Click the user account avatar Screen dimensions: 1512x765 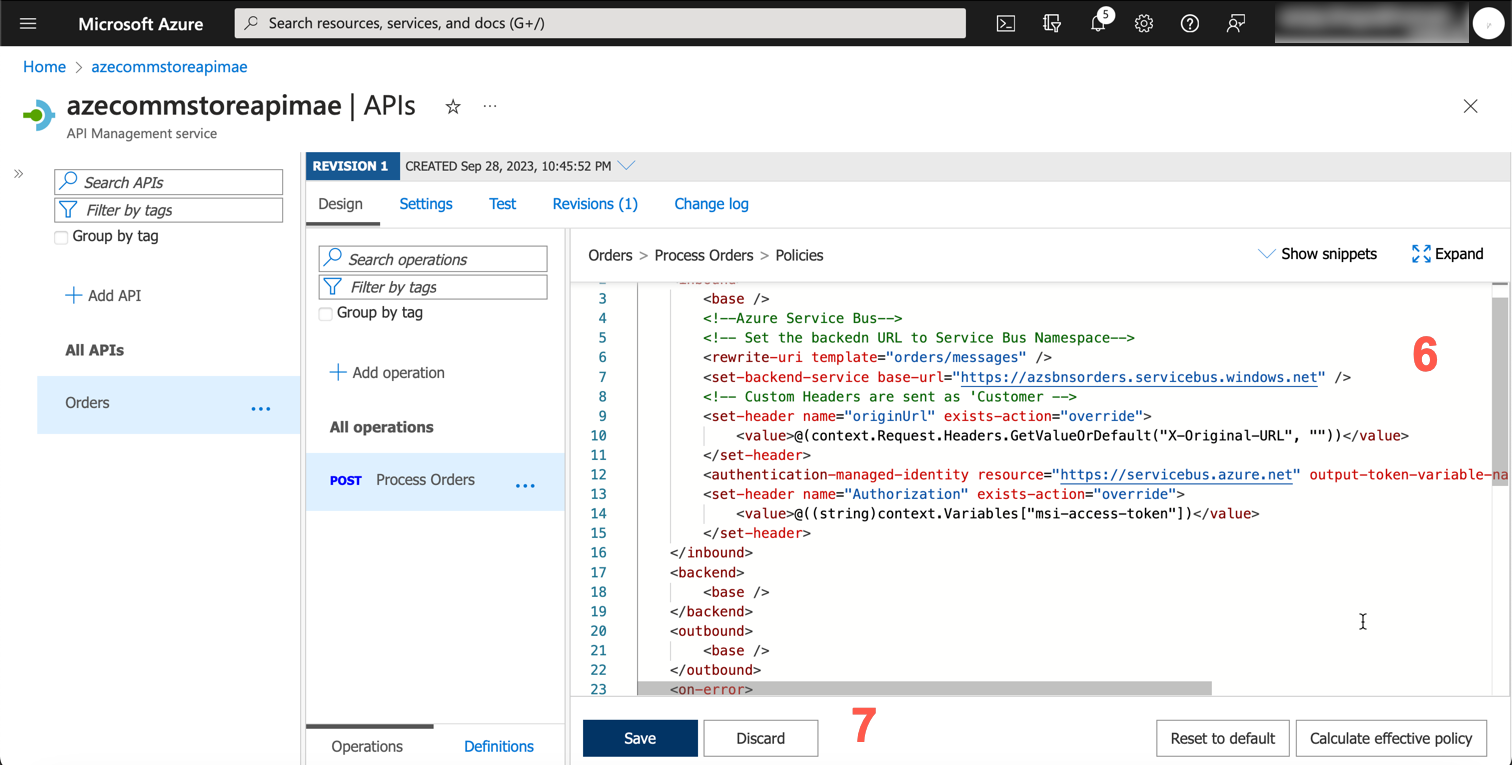click(x=1488, y=23)
